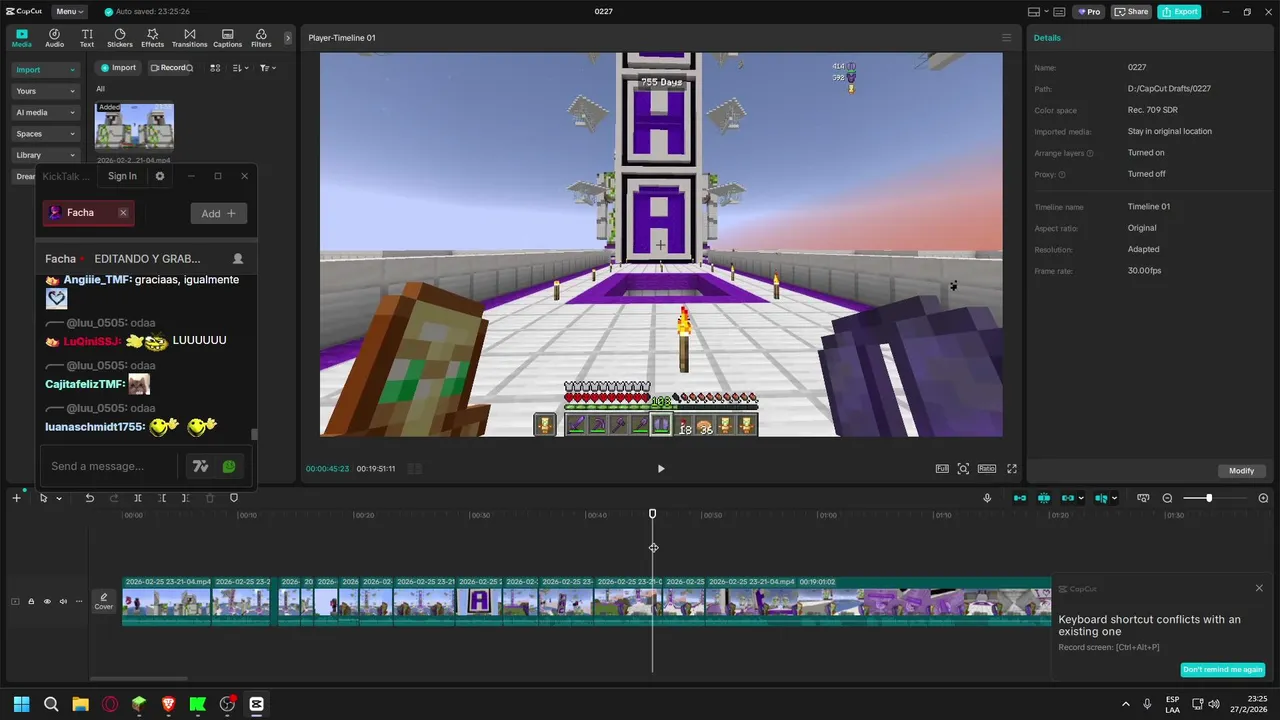Redo the last edit
Viewport: 1280px width, 720px height.
(x=114, y=498)
